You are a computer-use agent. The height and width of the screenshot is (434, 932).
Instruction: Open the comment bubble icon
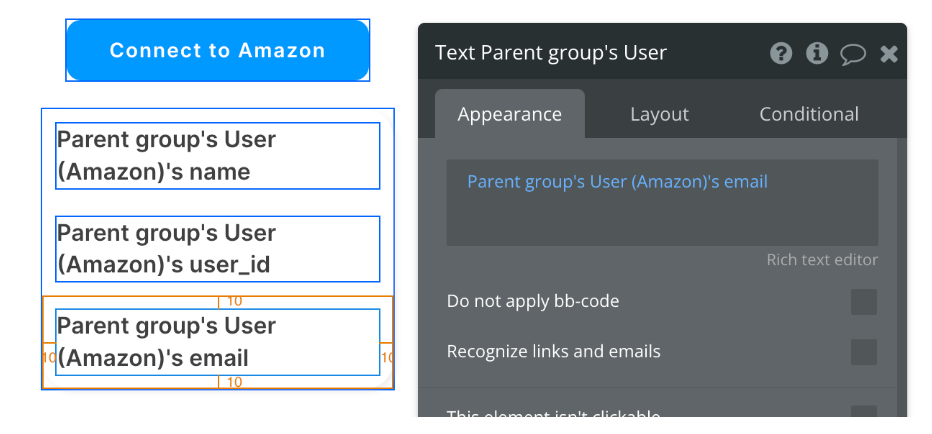[852, 54]
